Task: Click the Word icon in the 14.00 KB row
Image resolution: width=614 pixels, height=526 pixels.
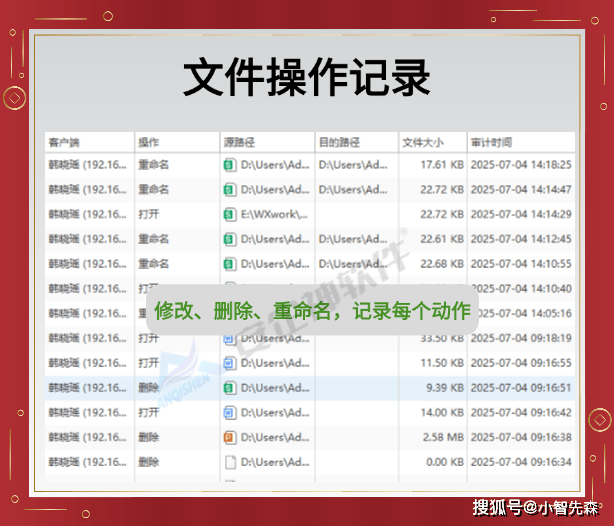Action: pyautogui.click(x=229, y=412)
